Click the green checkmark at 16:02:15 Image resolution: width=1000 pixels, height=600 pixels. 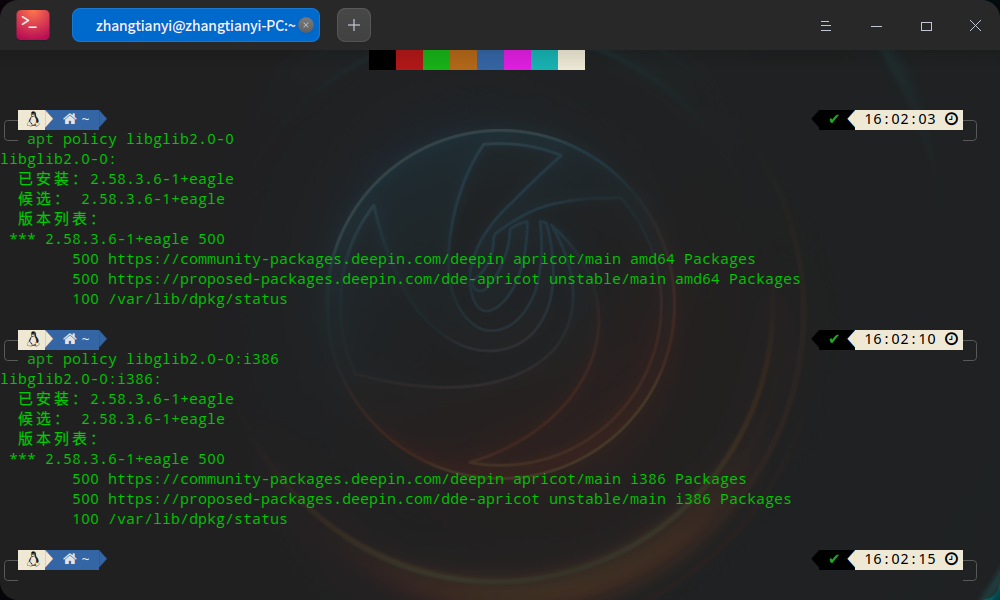[x=833, y=559]
